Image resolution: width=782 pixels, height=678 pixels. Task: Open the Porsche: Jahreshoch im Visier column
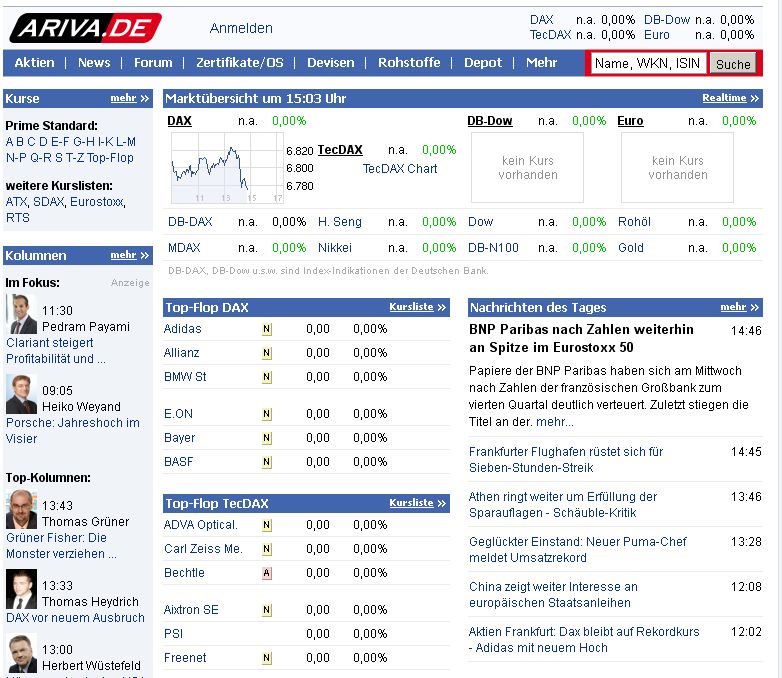point(73,431)
